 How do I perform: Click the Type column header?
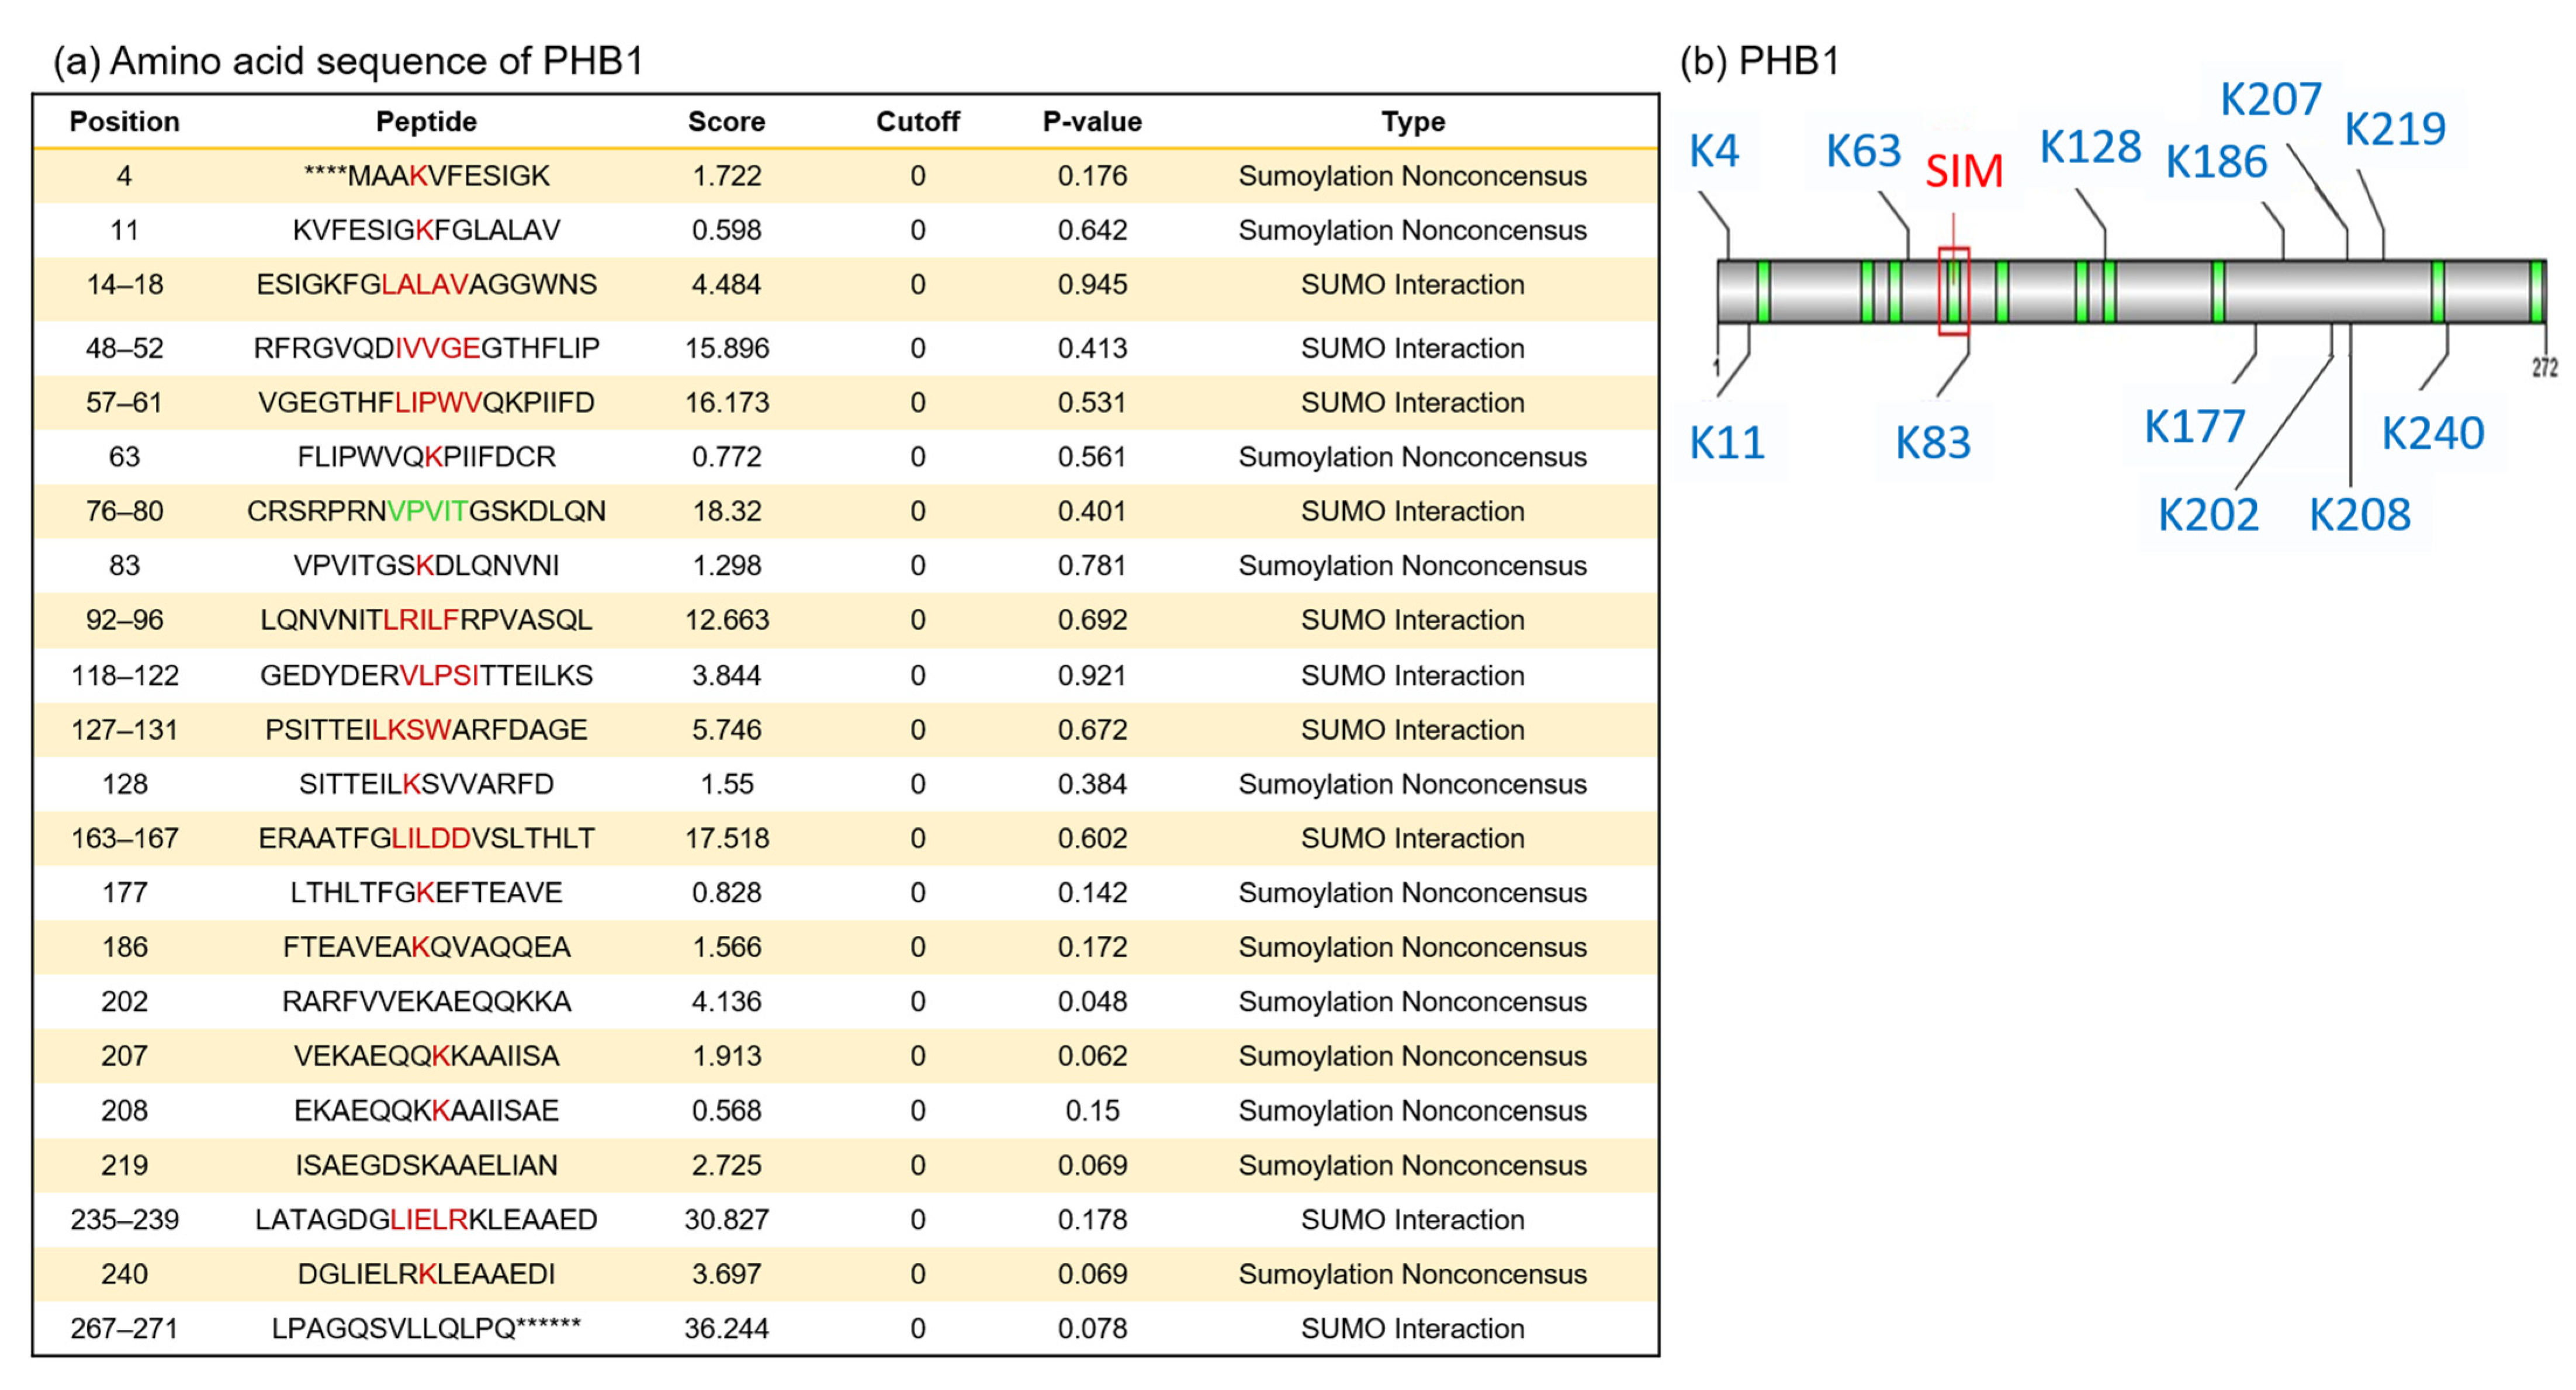(1413, 121)
